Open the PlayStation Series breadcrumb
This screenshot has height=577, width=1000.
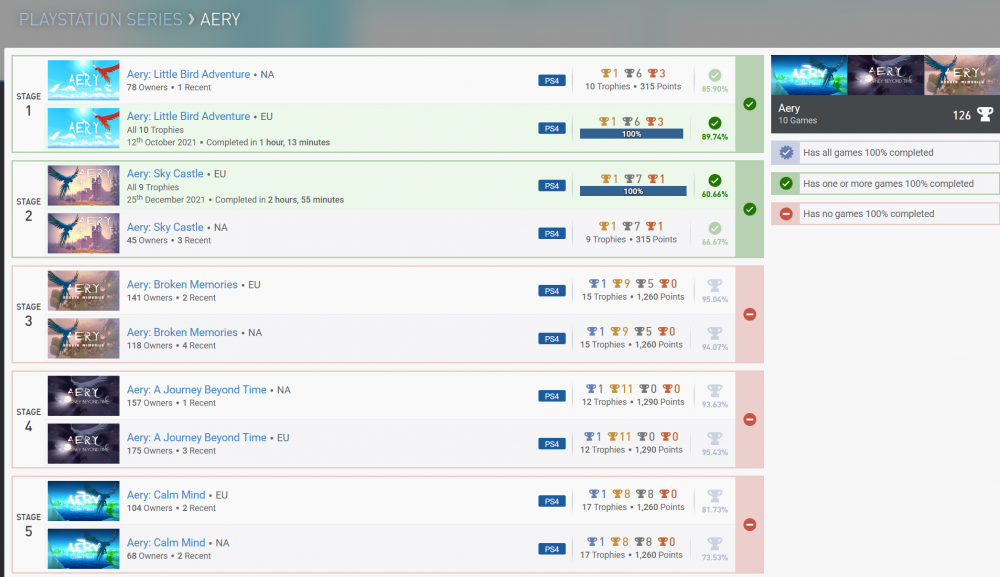point(100,19)
